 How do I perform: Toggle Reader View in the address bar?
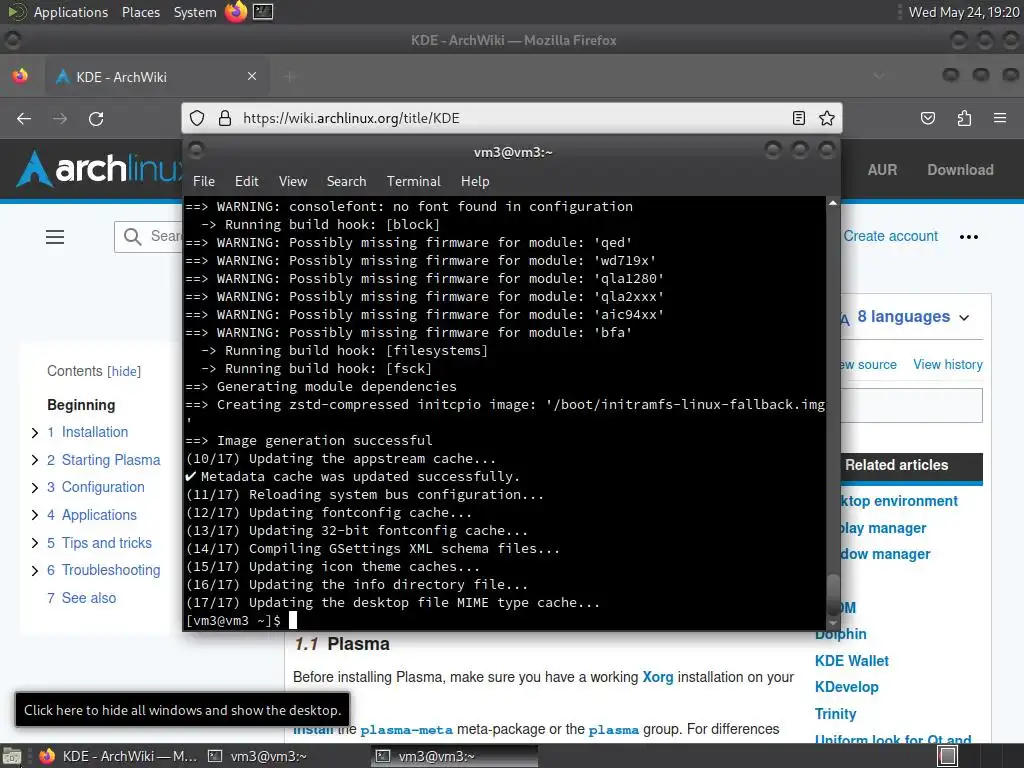pos(799,118)
